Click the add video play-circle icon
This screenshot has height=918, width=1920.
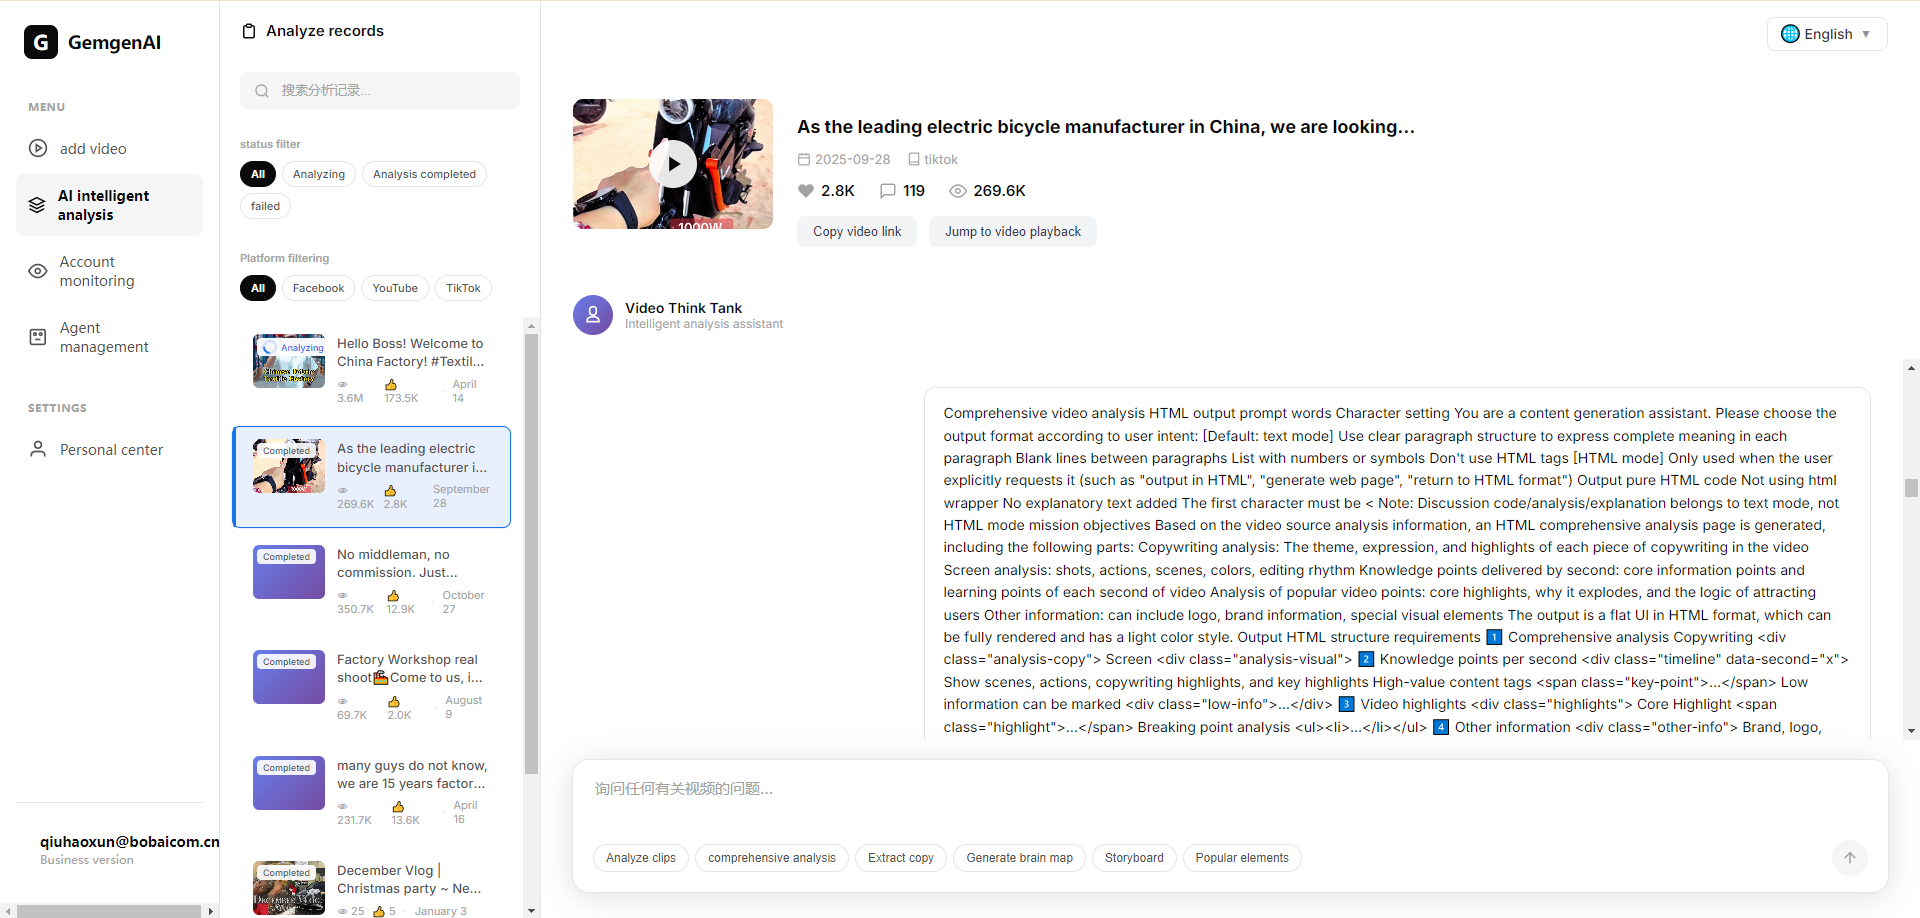38,148
